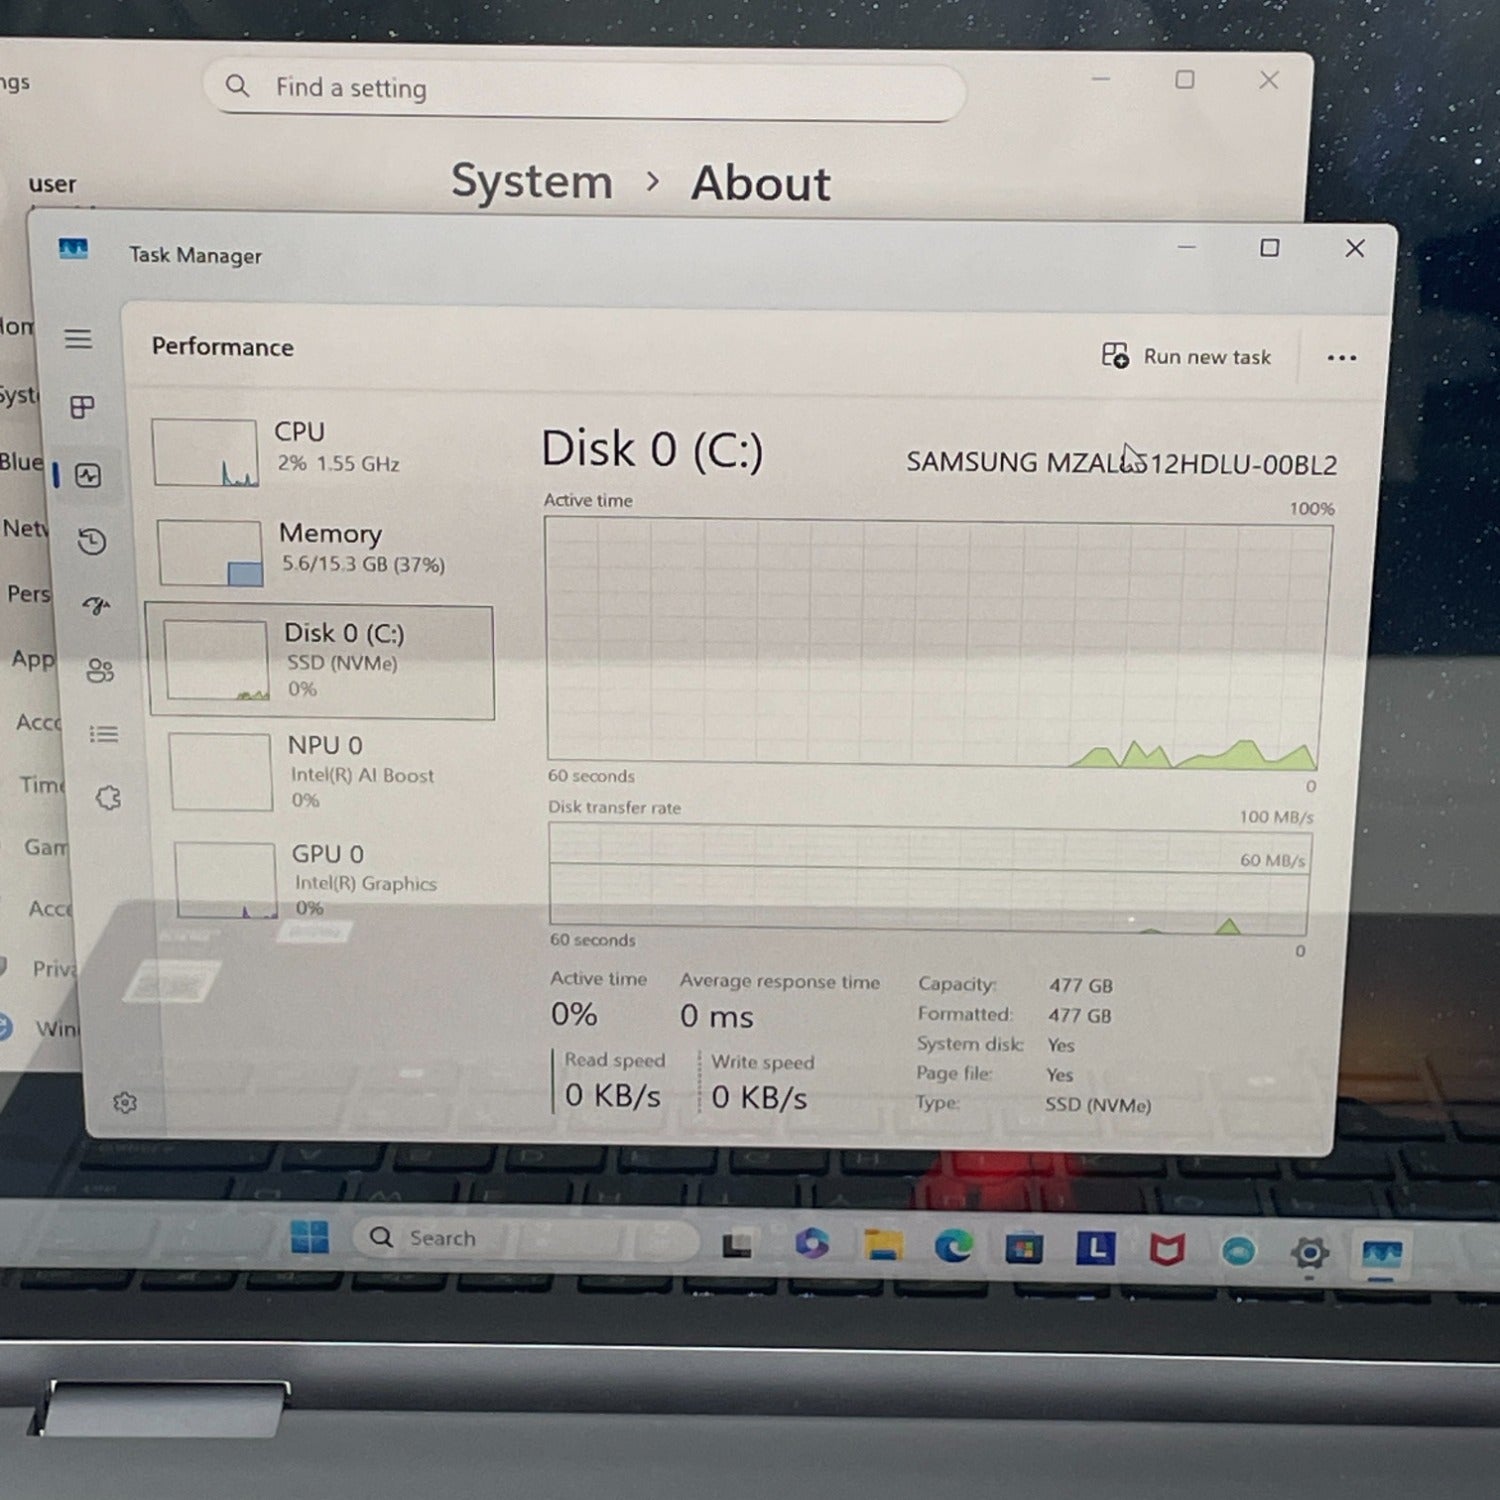The height and width of the screenshot is (1500, 1500).
Task: Open the Windows Start menu
Action: click(x=309, y=1237)
